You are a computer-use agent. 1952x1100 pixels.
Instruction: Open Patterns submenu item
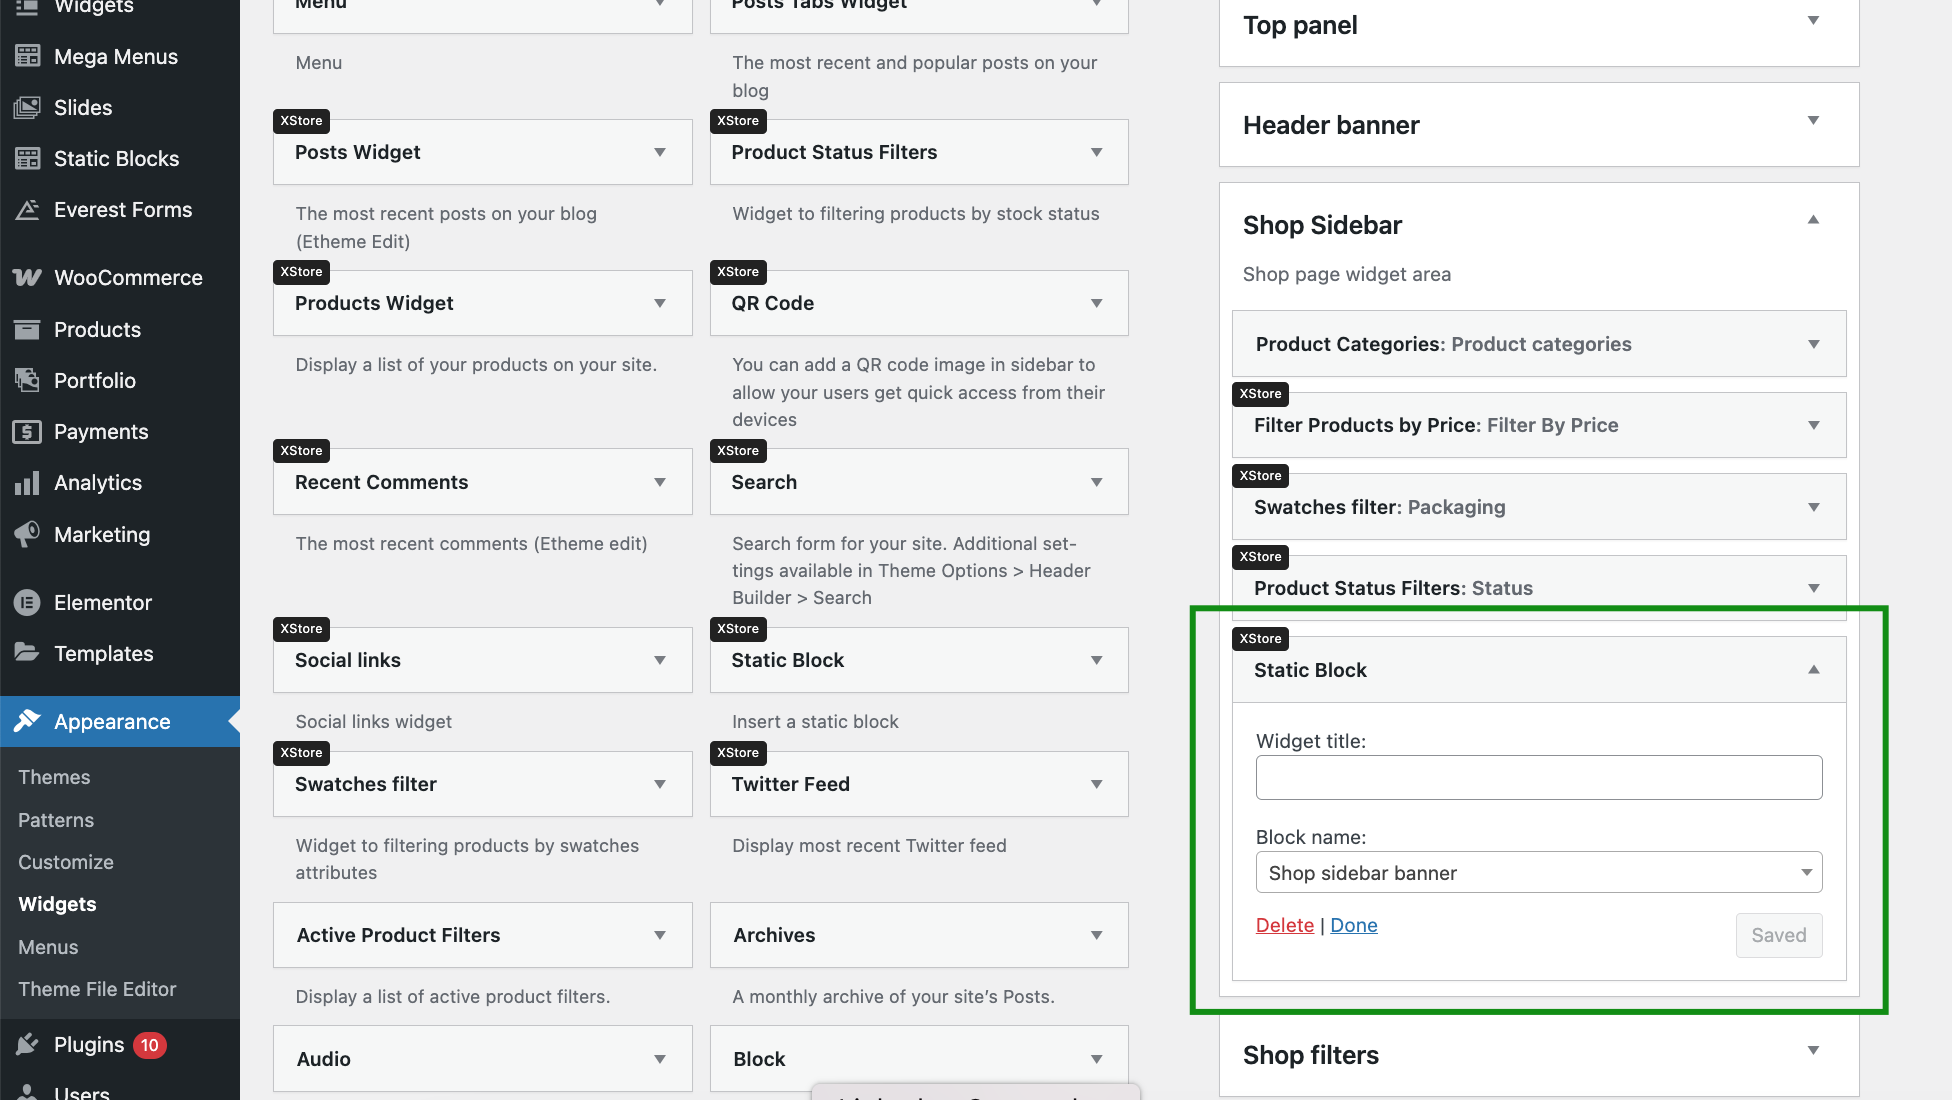[x=56, y=820]
